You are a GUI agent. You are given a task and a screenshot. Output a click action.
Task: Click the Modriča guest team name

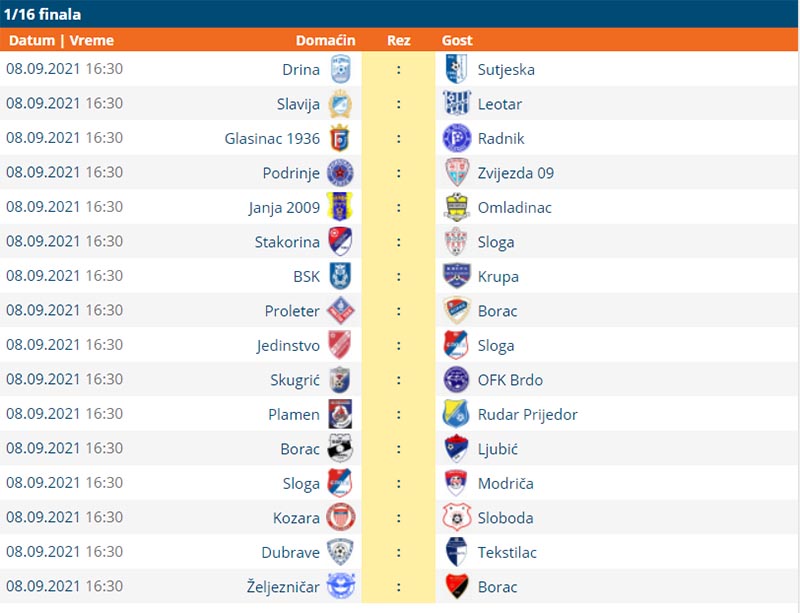[505, 483]
